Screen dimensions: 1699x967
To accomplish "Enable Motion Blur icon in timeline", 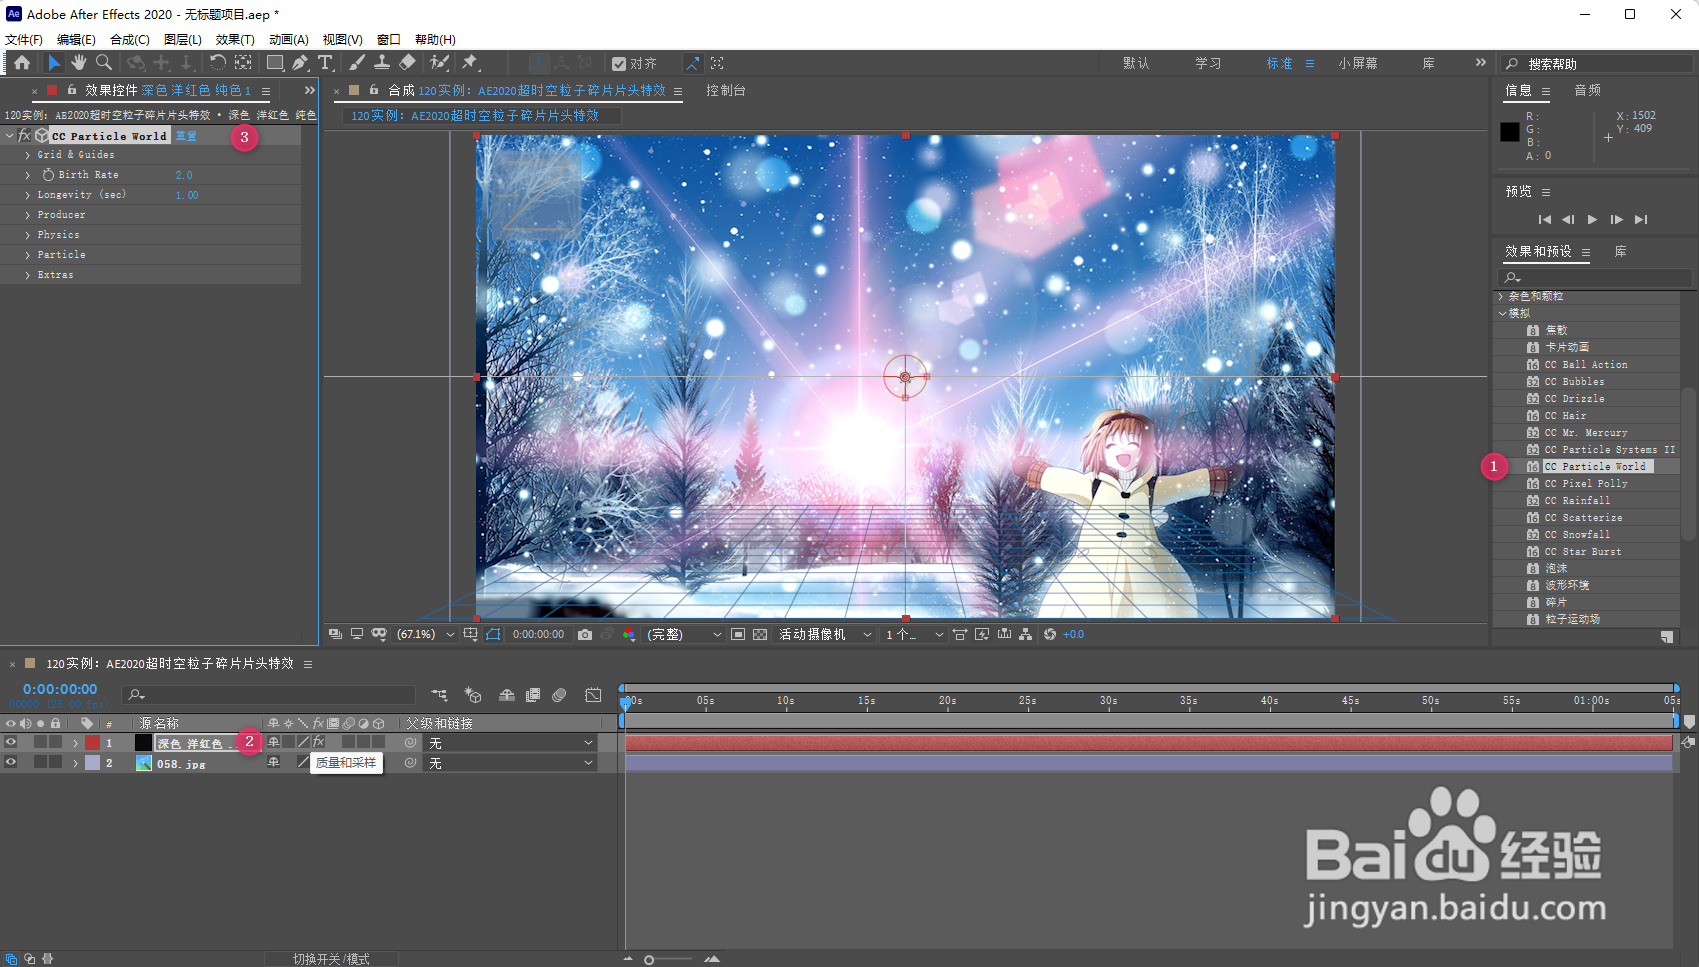I will [x=559, y=695].
